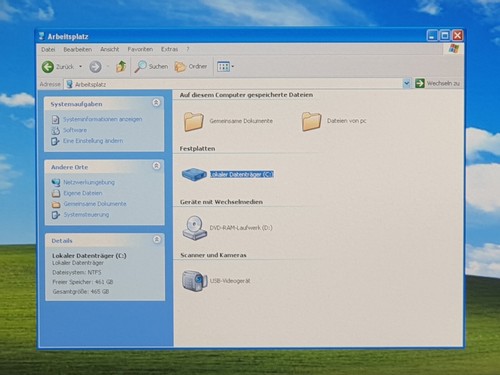Click Gemeinsame Dokumente folder label
Screen dimensions: 500x375
[x=241, y=121]
